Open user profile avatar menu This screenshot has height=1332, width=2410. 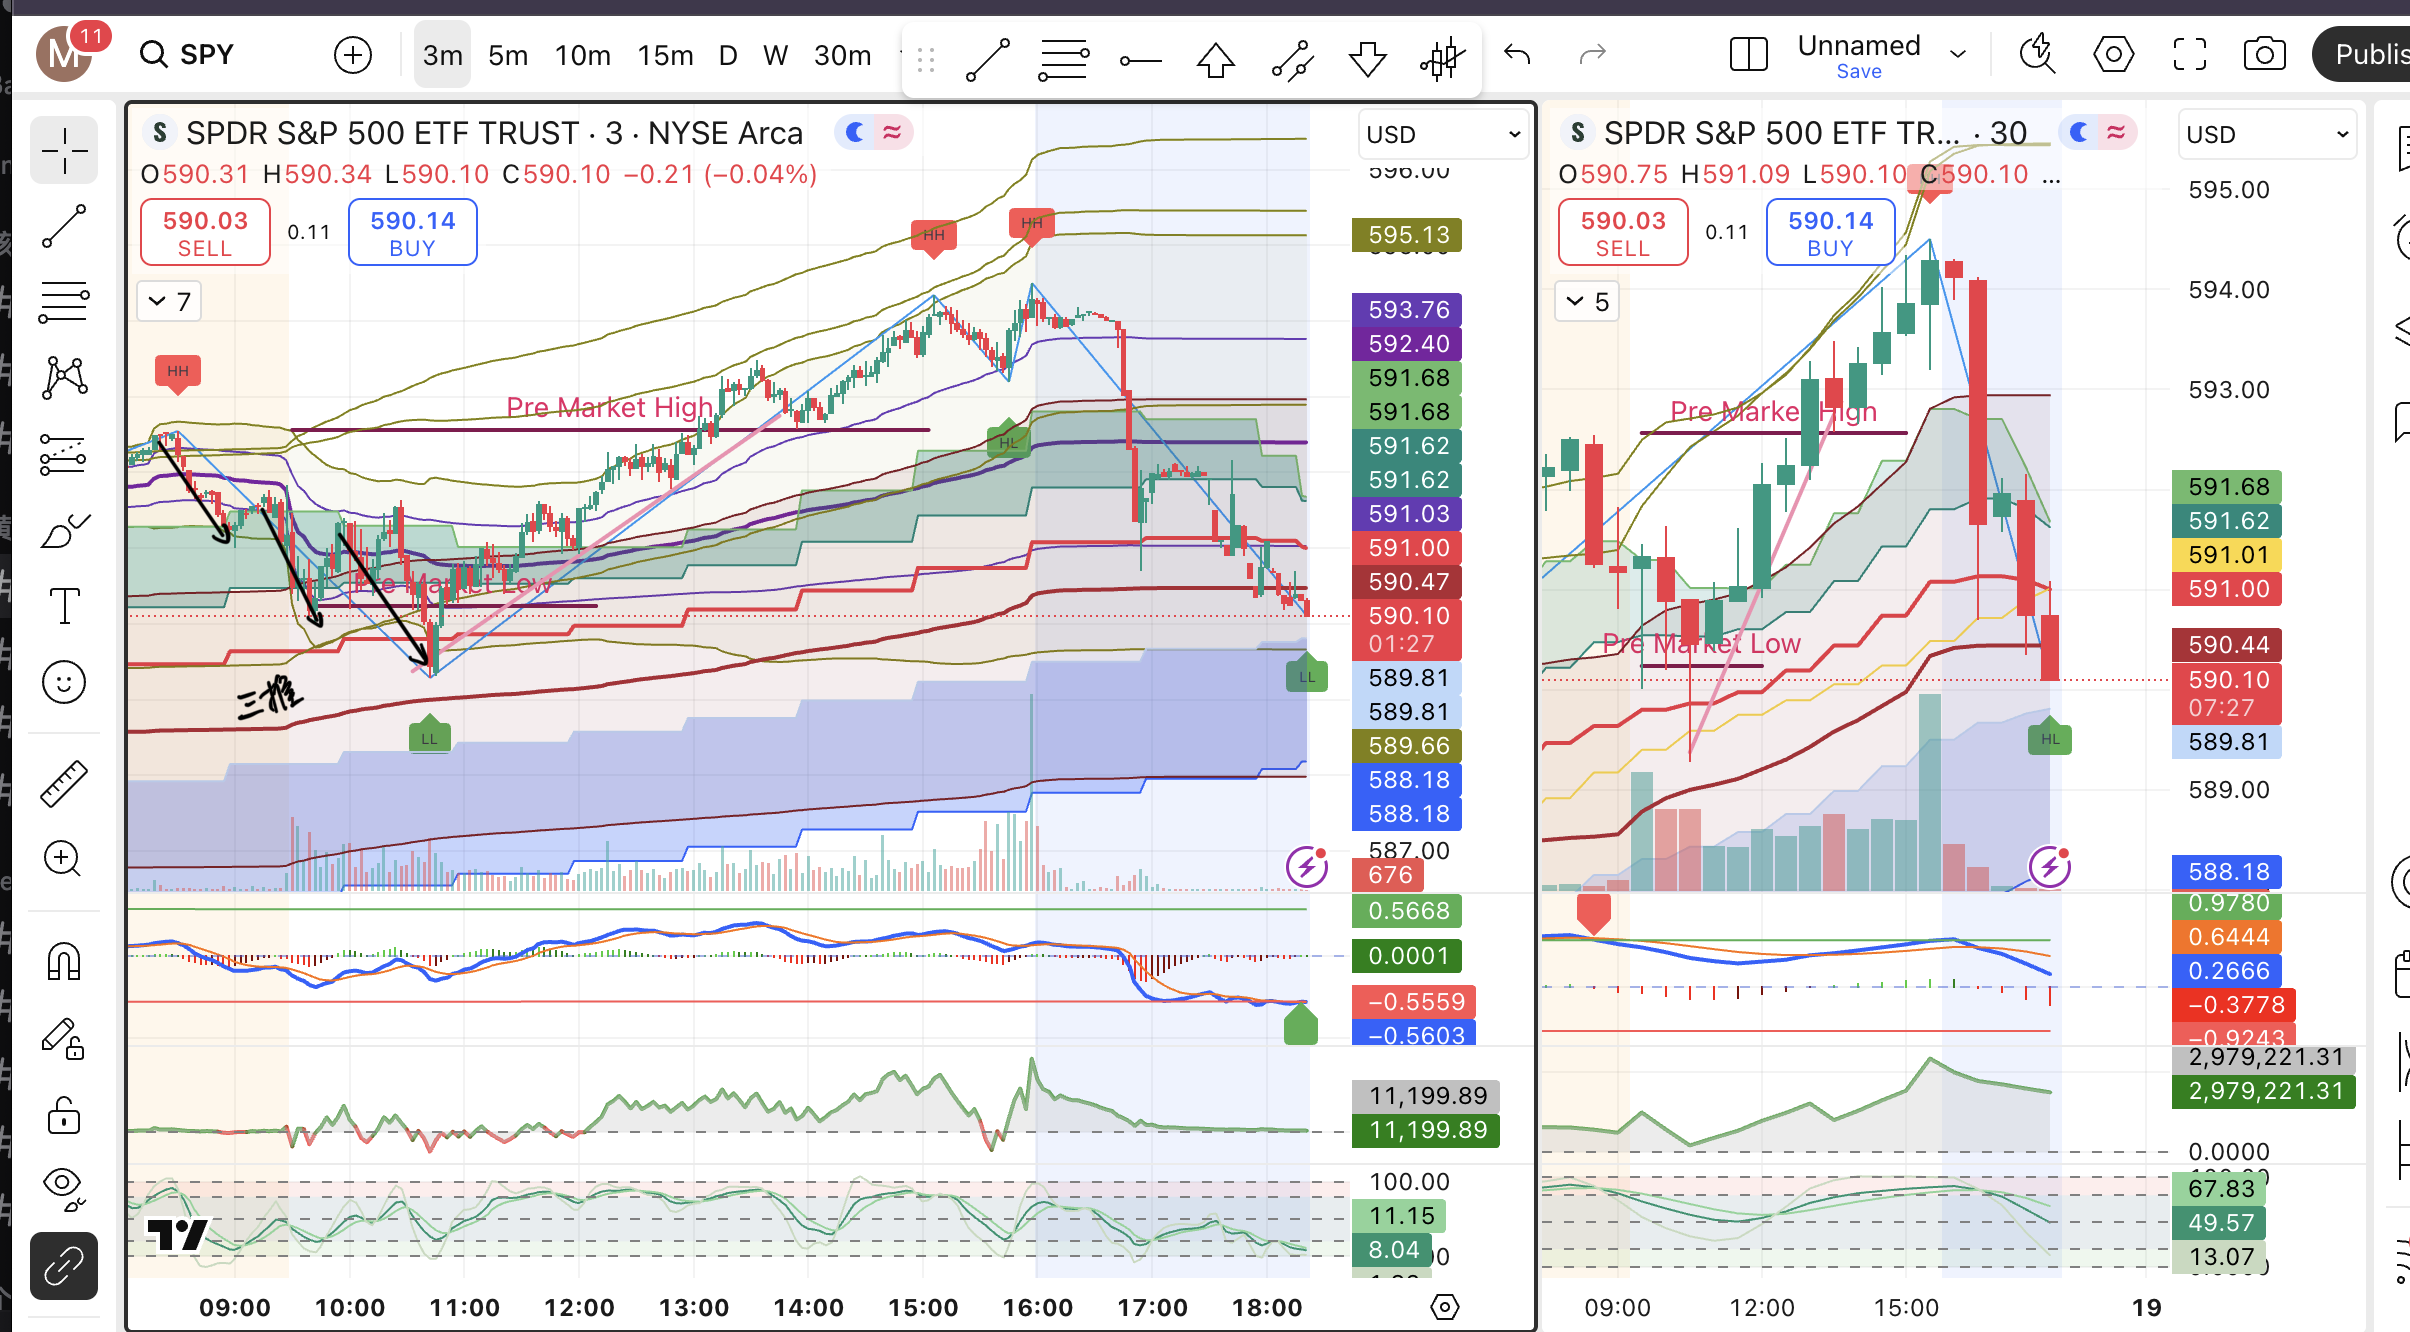pos(65,54)
